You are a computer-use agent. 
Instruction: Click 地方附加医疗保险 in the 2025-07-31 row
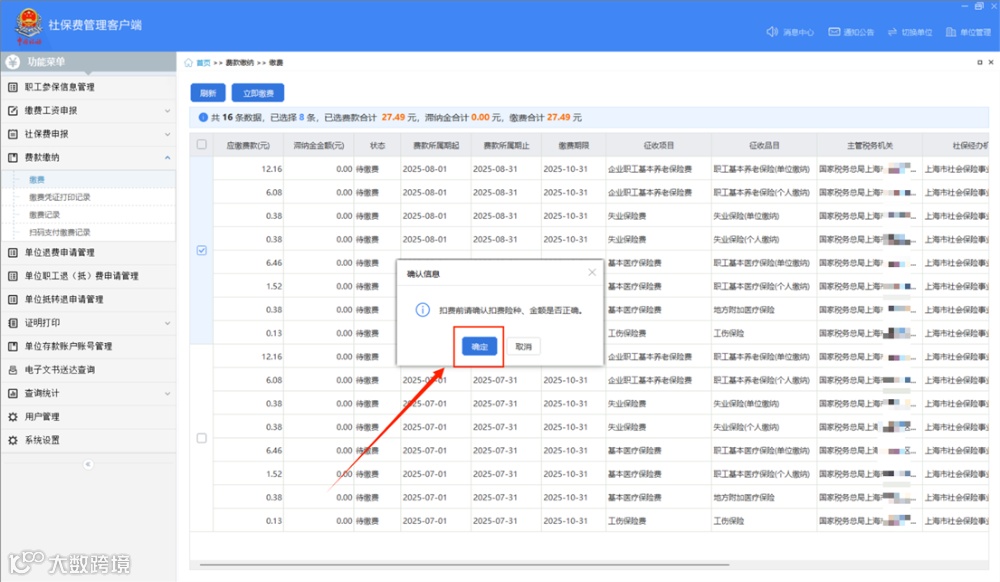click(744, 497)
